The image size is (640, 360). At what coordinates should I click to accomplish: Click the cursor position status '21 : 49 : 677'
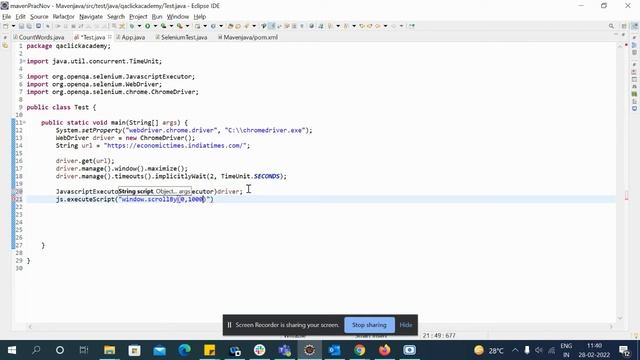tap(439, 336)
